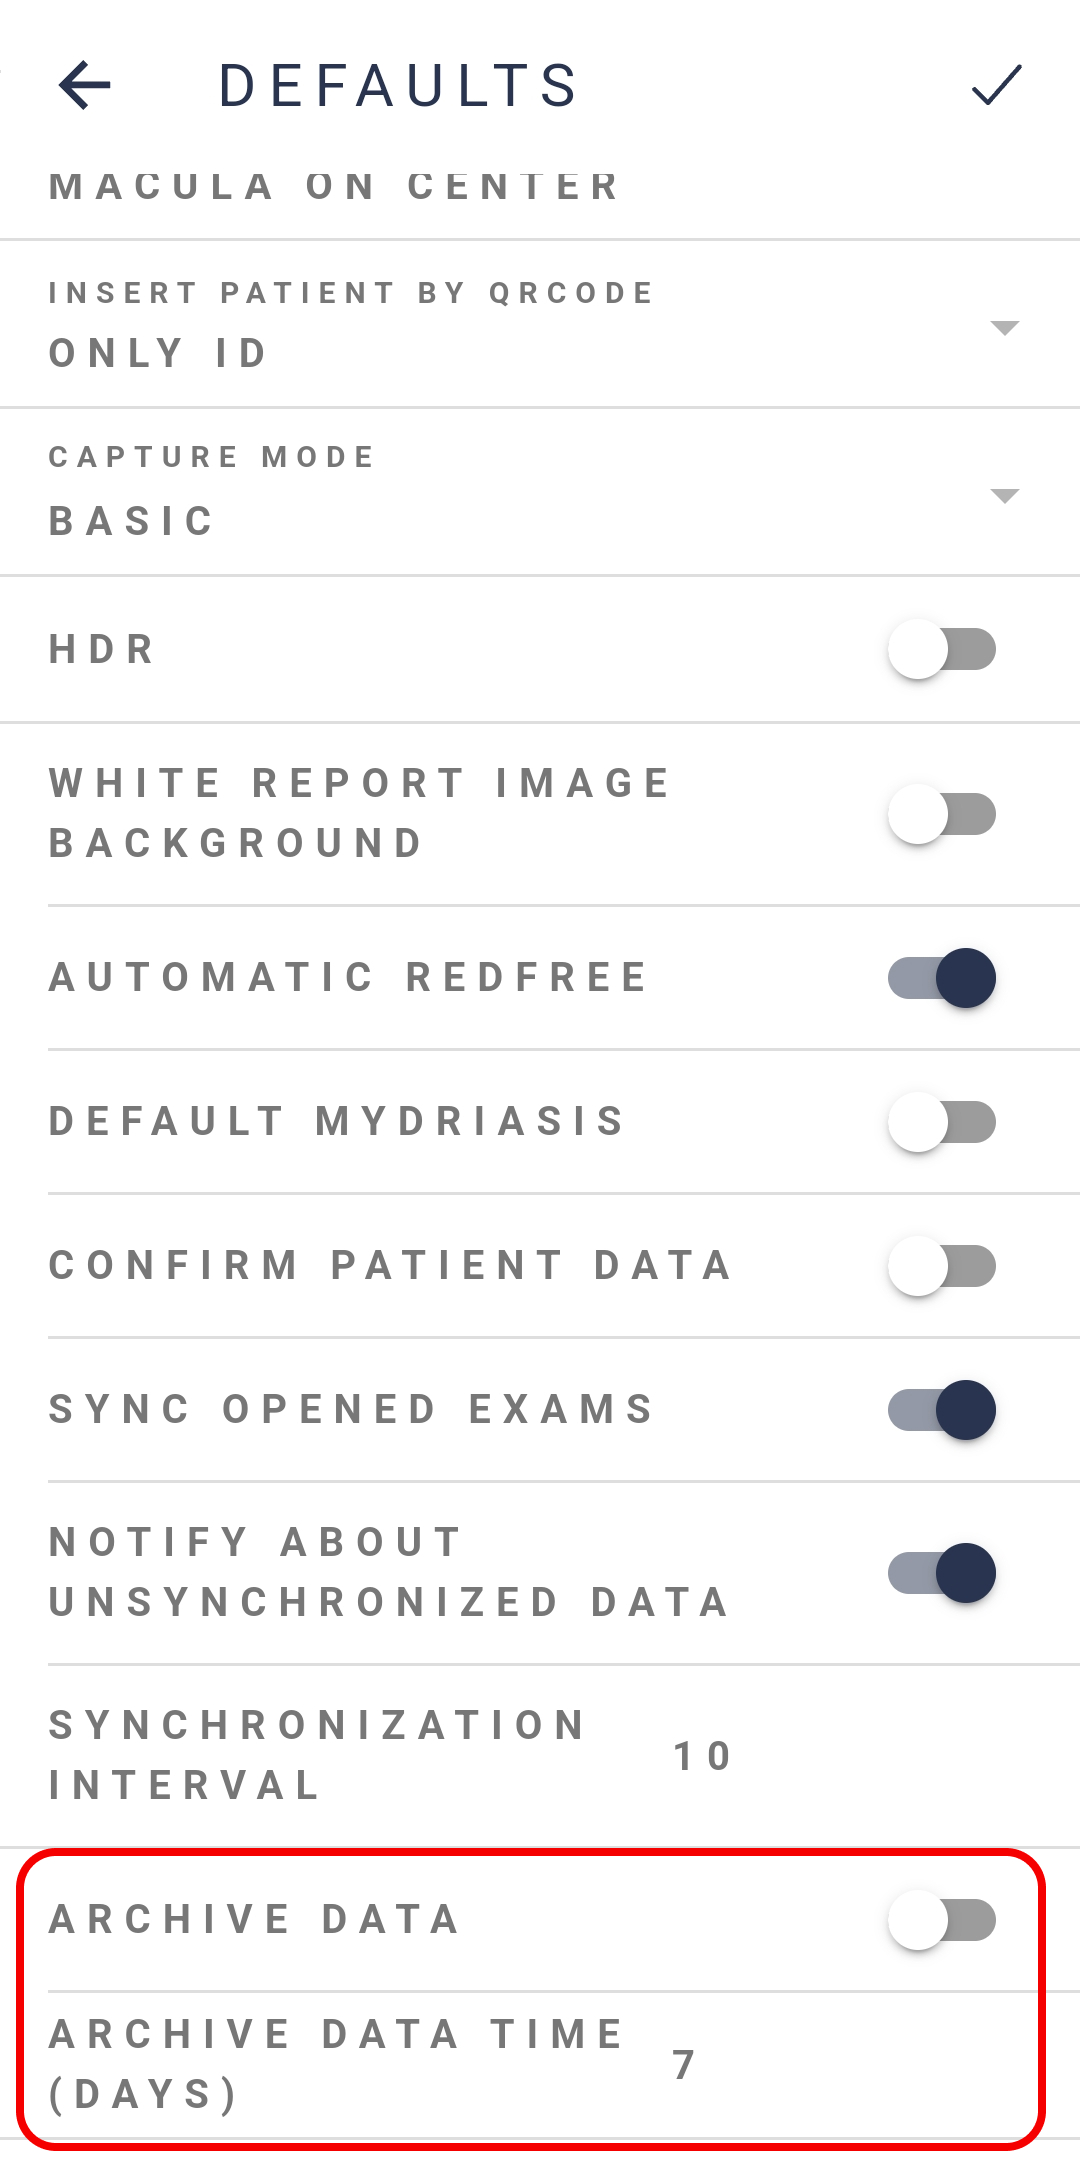The image size is (1080, 2164).
Task: Turn on White Report Image Background
Action: pos(942,814)
